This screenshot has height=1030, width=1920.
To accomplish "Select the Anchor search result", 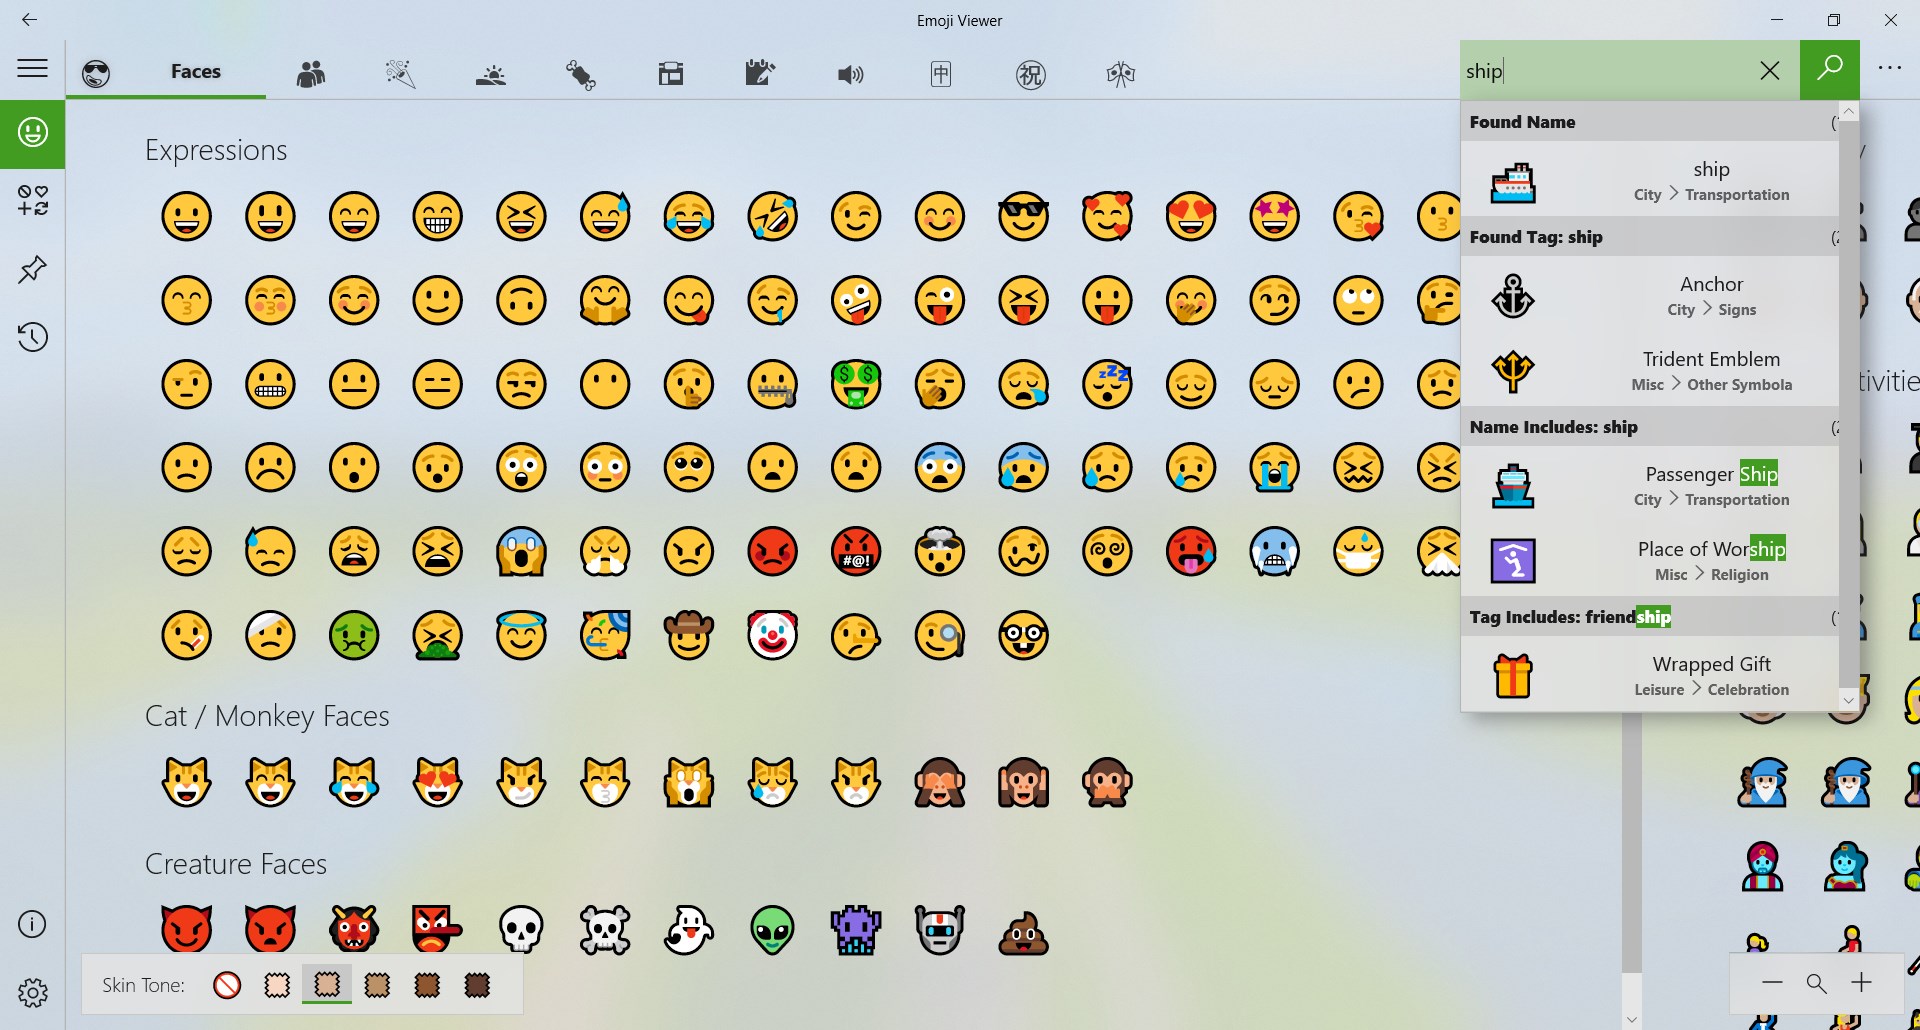I will (x=1649, y=295).
